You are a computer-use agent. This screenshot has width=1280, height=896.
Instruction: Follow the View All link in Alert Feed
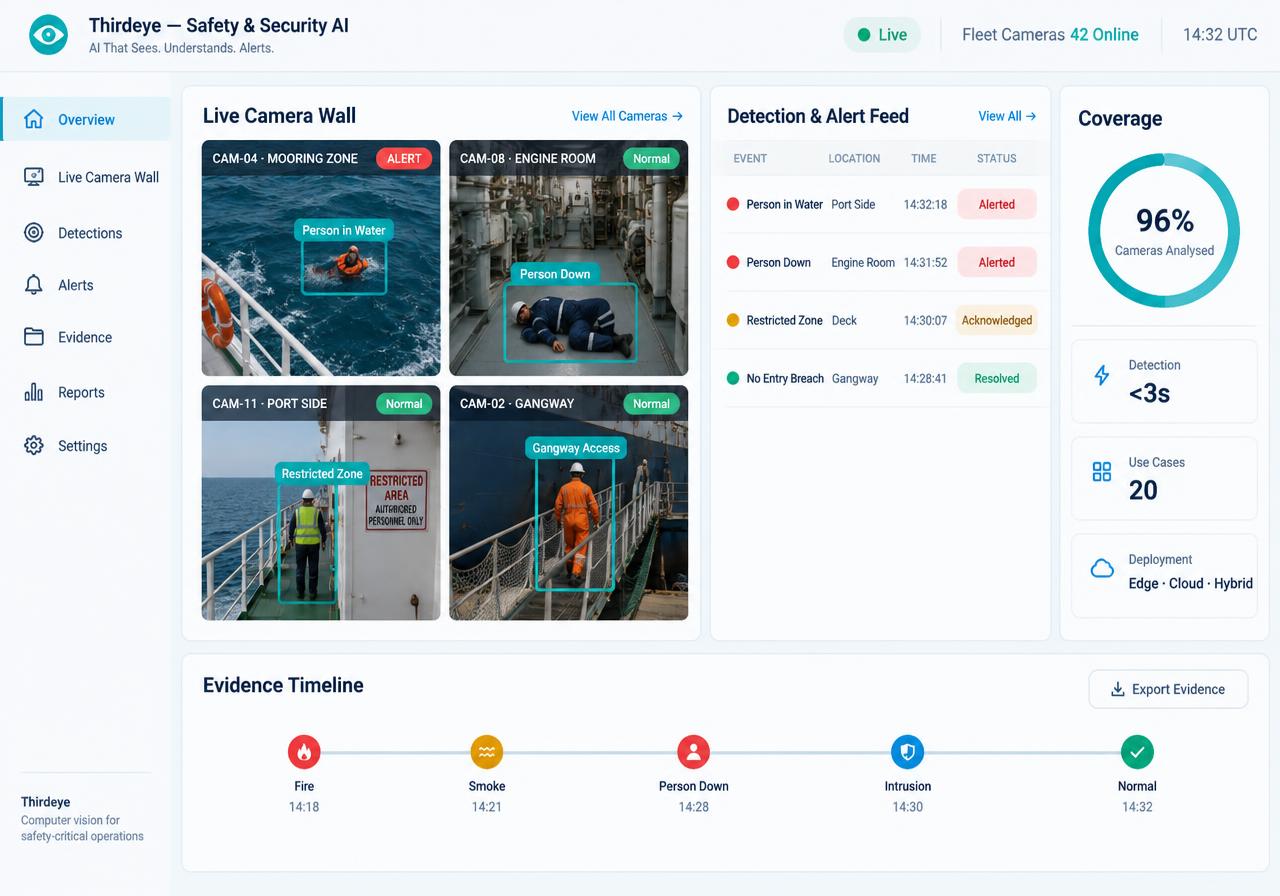click(1007, 116)
